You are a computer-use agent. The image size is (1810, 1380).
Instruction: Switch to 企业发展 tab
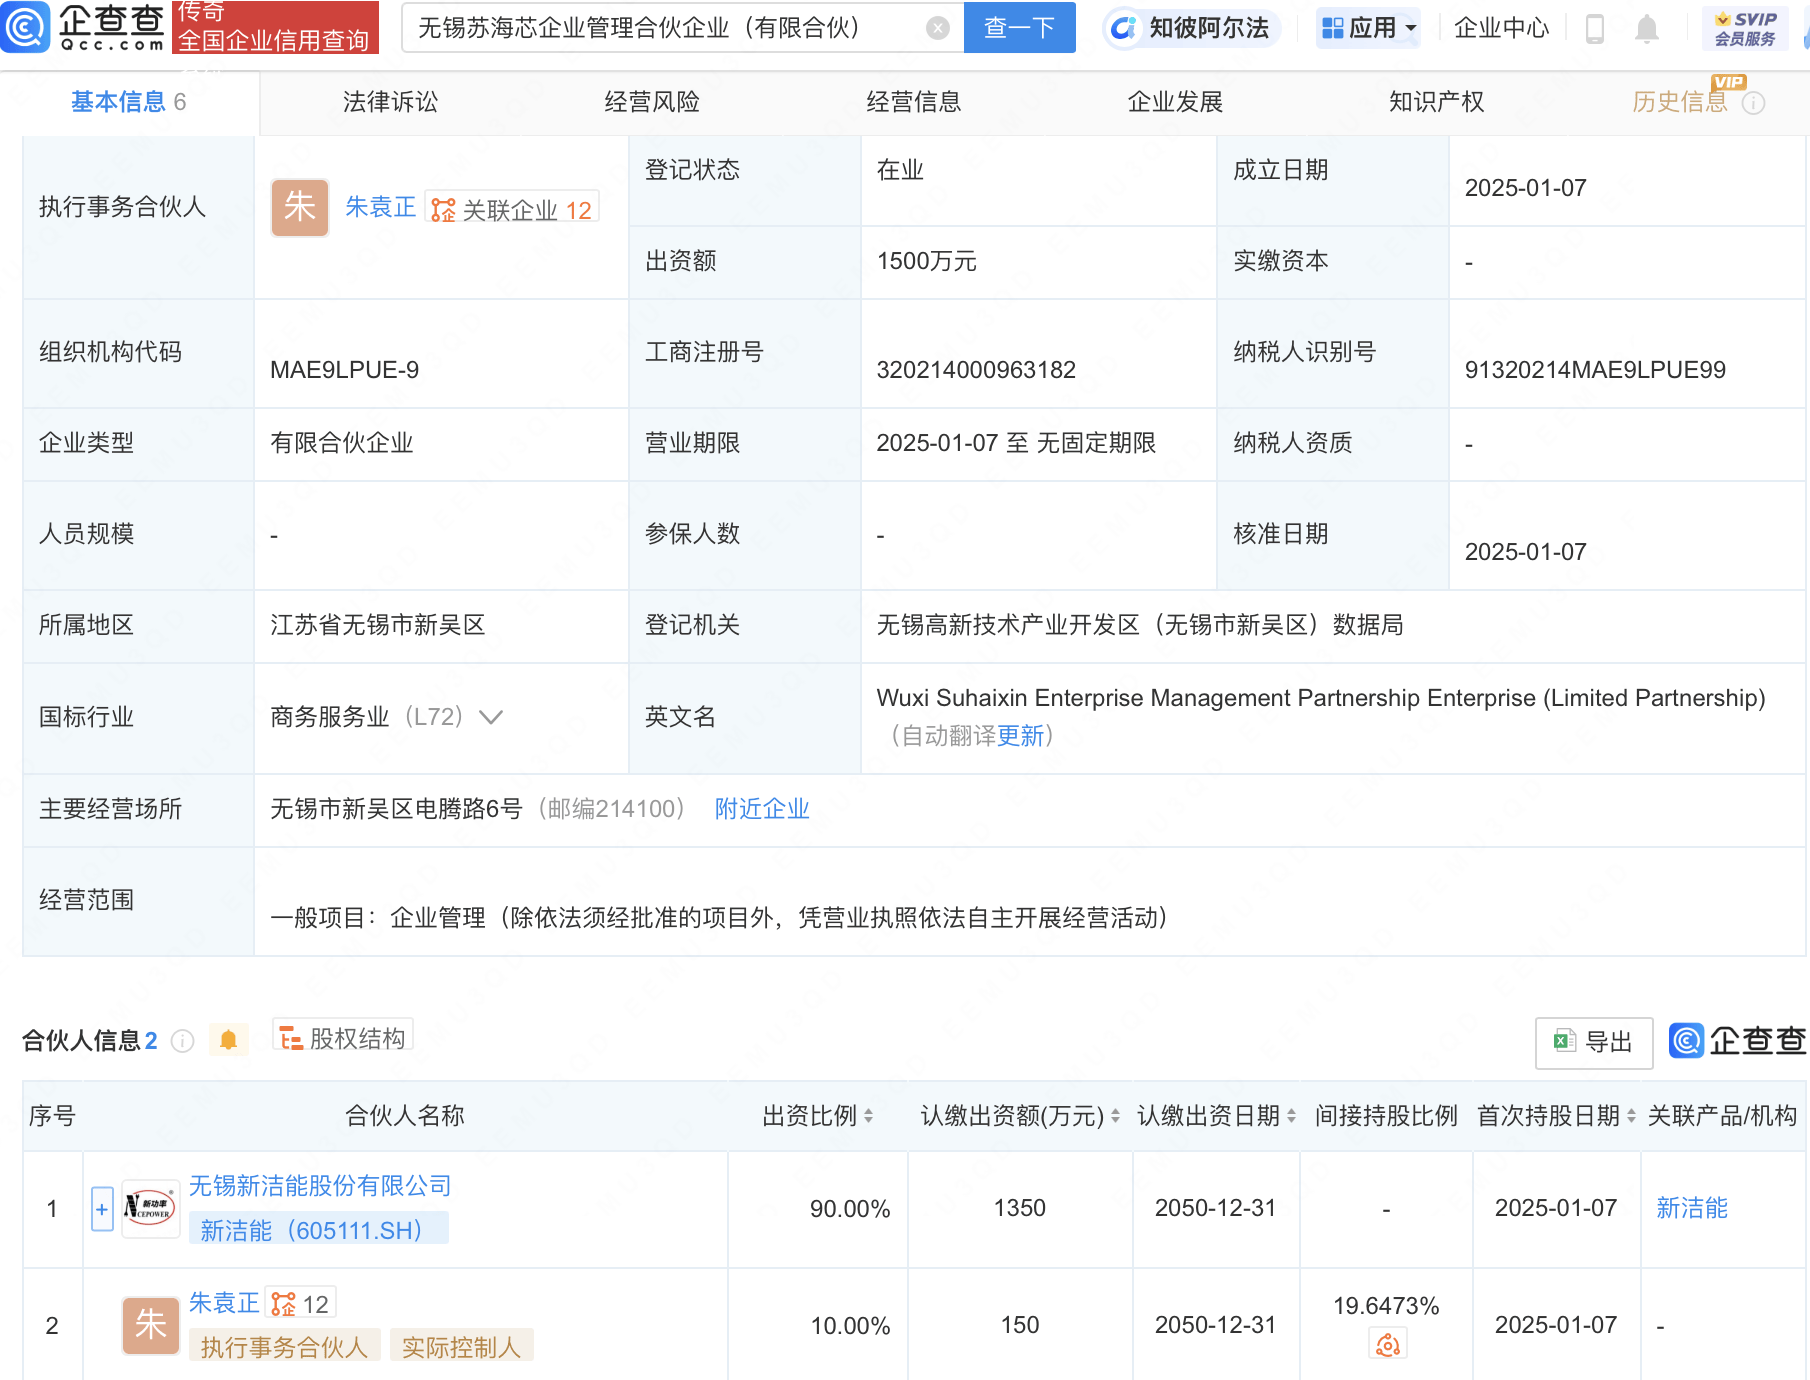coord(1176,102)
